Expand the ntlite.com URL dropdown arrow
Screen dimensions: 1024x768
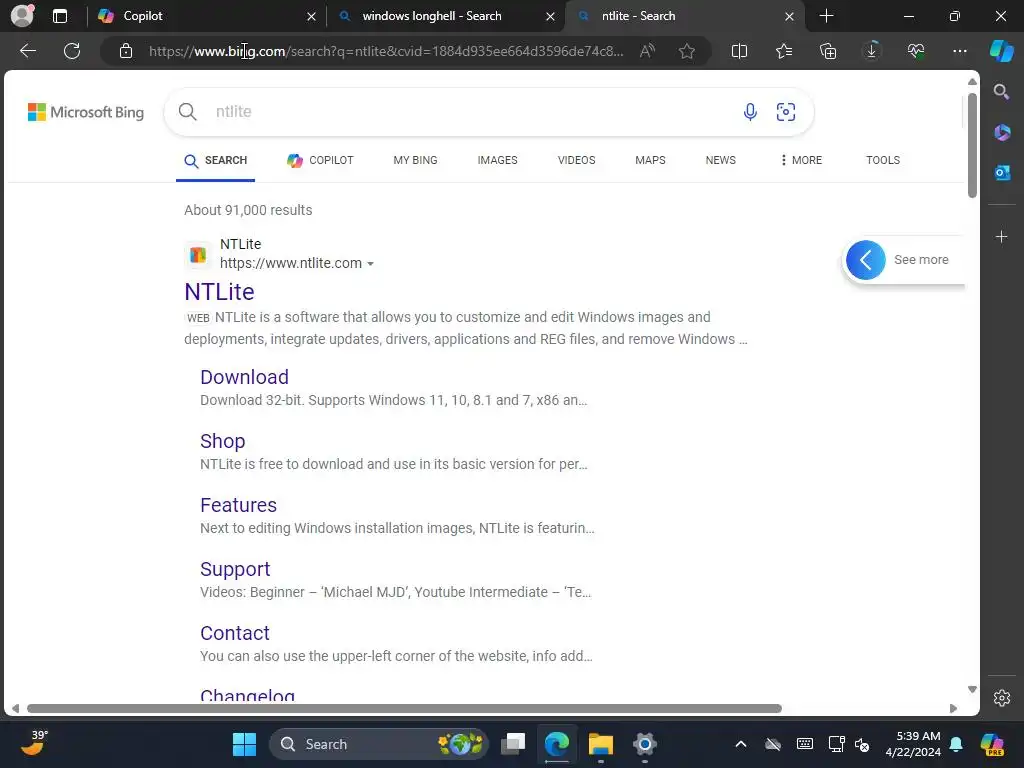coord(370,264)
